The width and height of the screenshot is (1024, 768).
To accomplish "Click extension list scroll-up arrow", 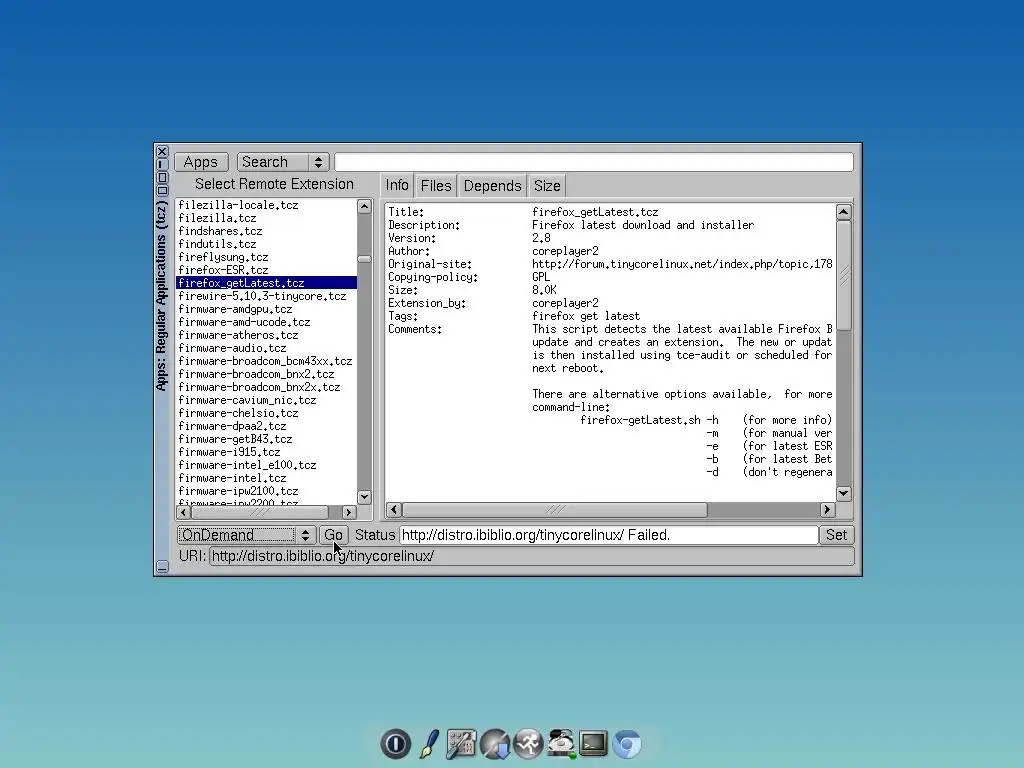I will pyautogui.click(x=364, y=206).
